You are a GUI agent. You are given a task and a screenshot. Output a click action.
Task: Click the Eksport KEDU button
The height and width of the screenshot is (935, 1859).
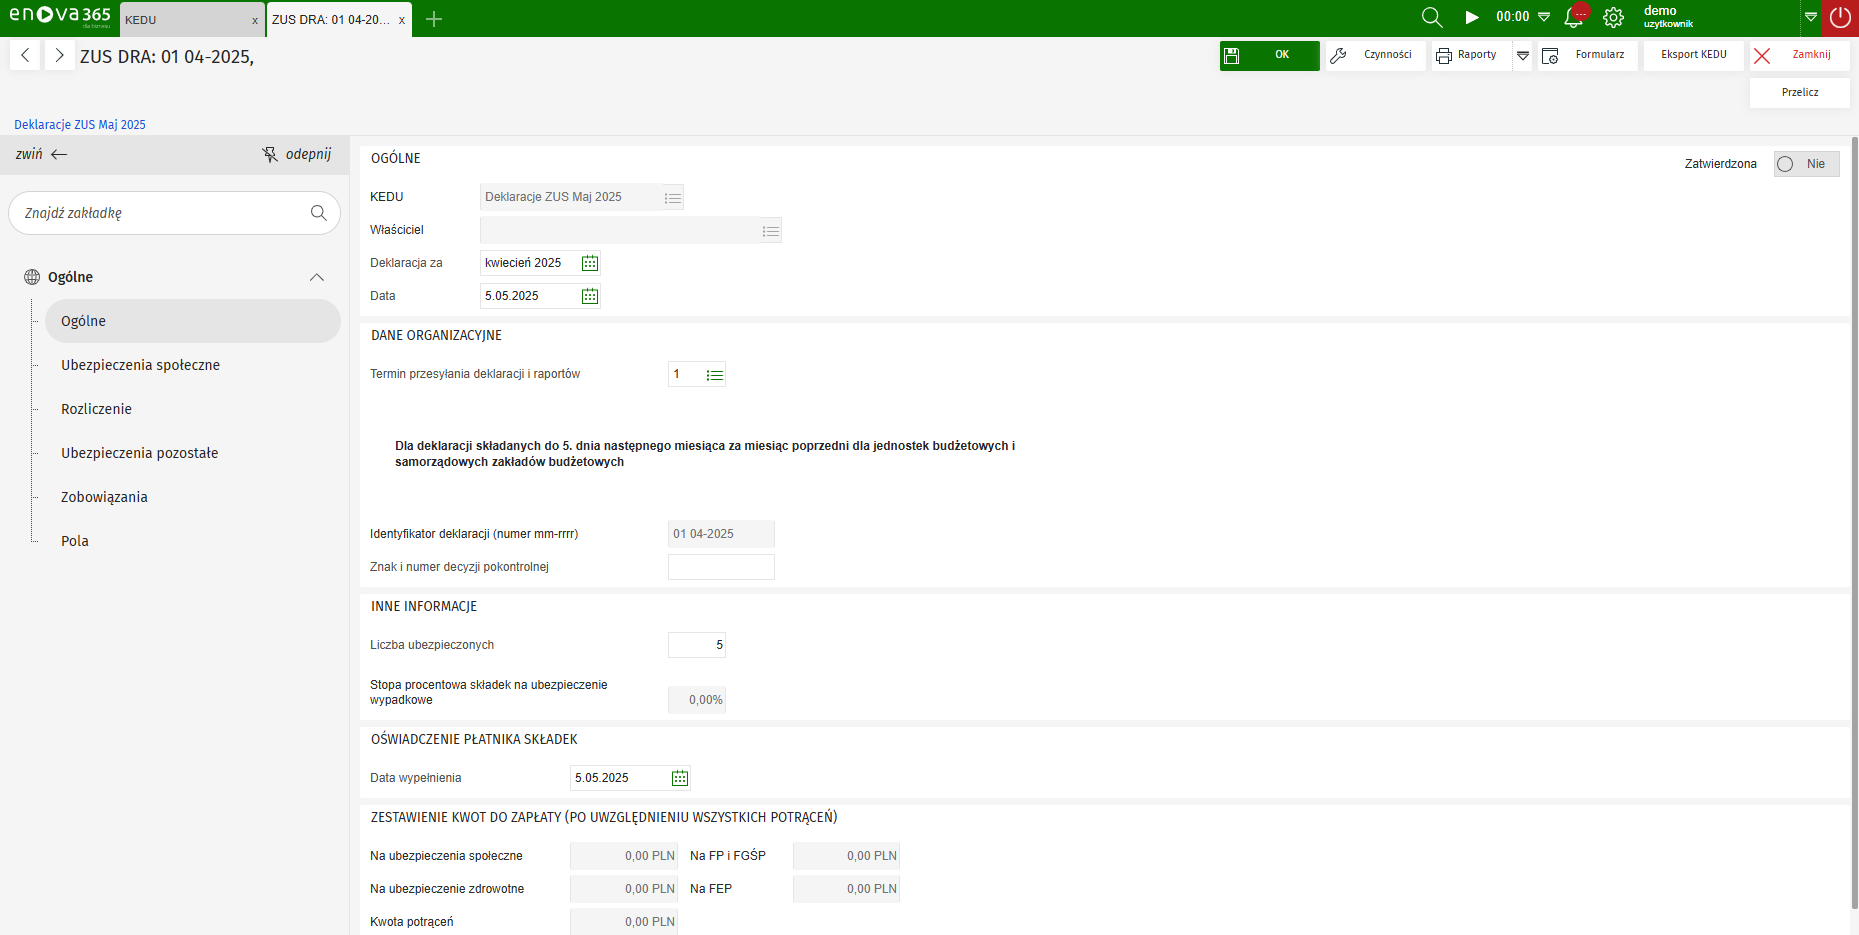(1693, 55)
